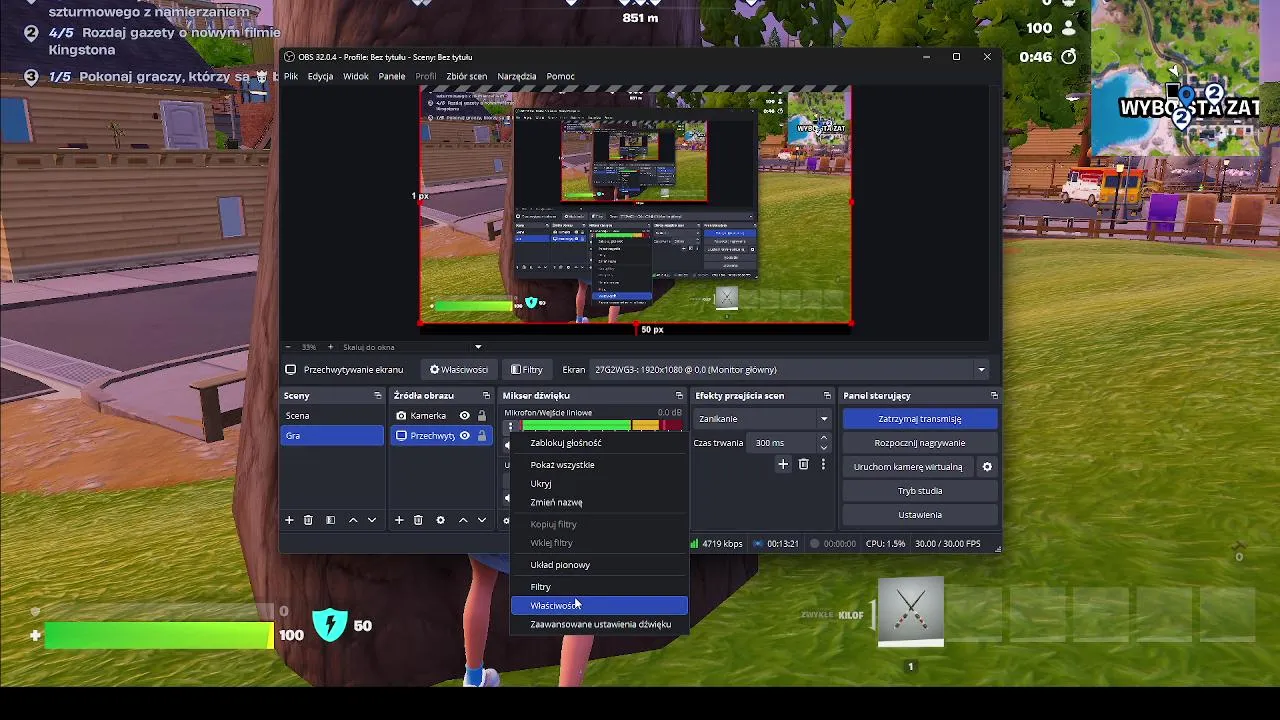Click the 4719 kbps bitrate status
1280x720 pixels.
[716, 544]
